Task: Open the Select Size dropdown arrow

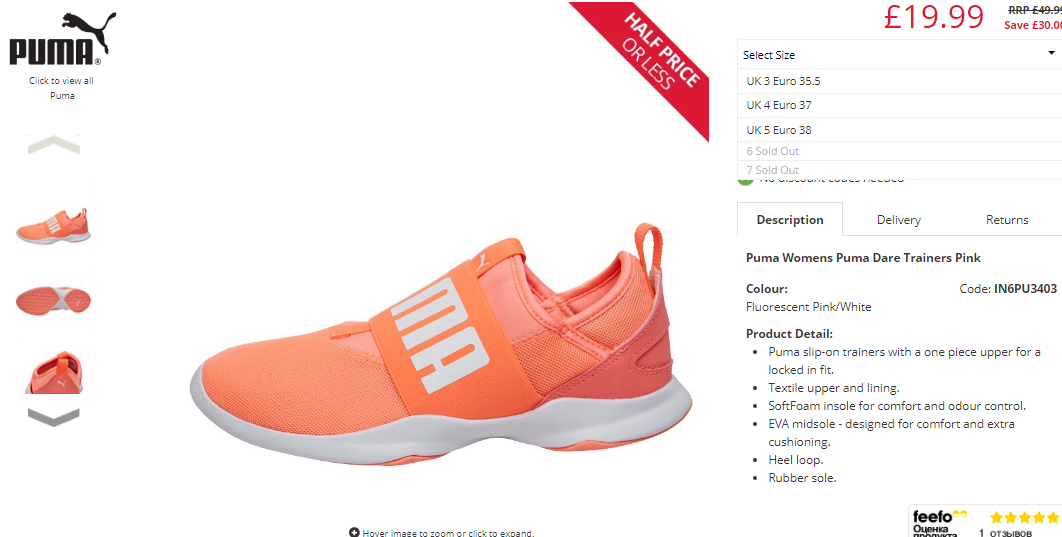Action: point(1051,53)
